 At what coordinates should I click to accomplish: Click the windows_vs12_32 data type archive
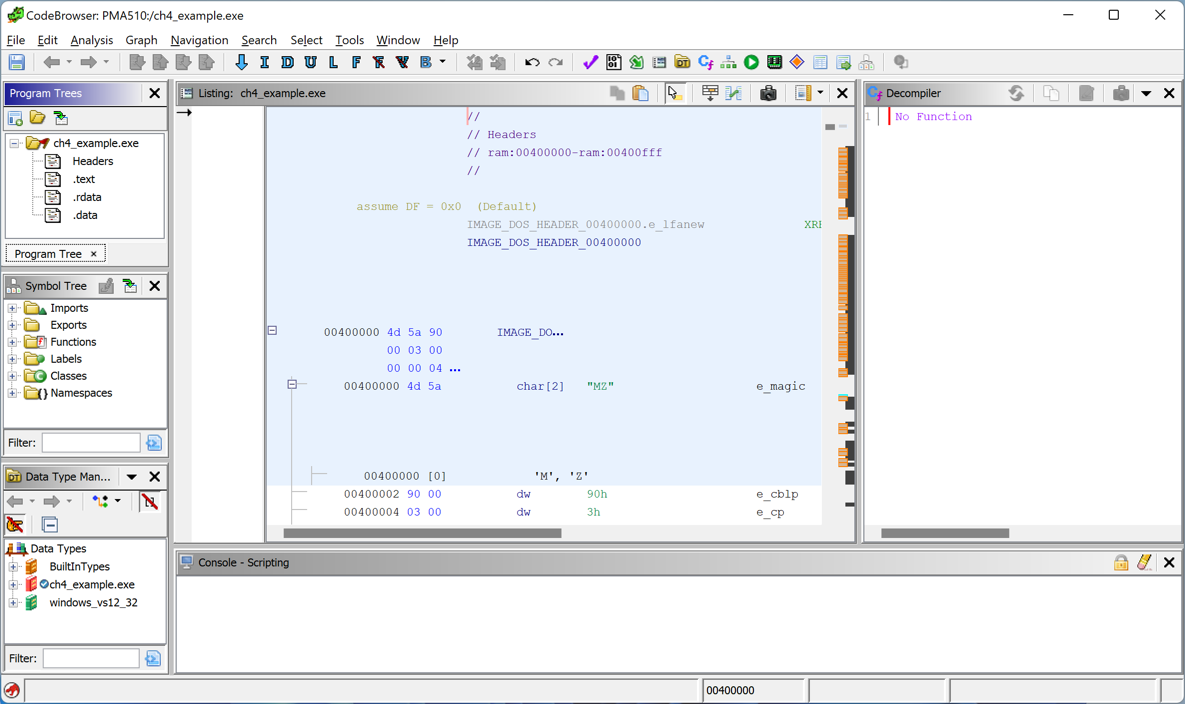pyautogui.click(x=93, y=603)
